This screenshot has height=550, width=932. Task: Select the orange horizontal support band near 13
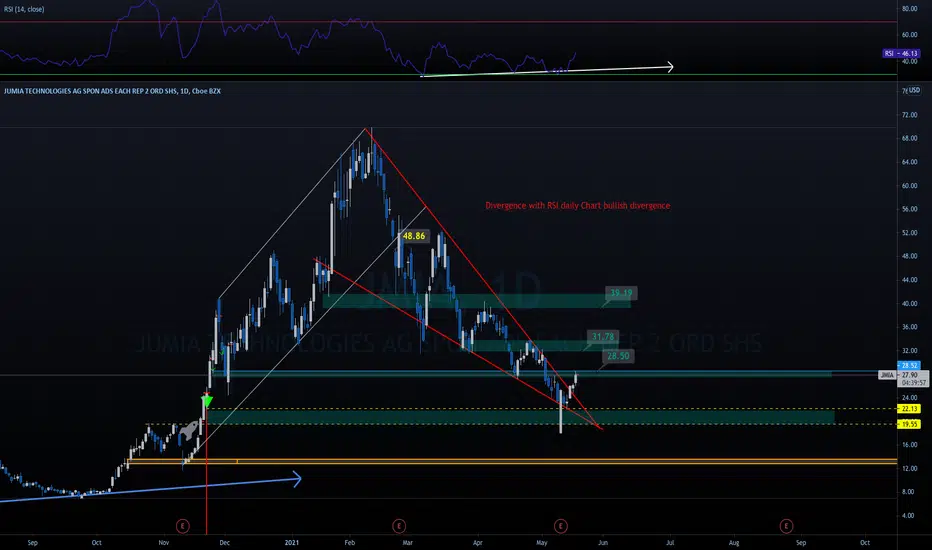point(512,461)
